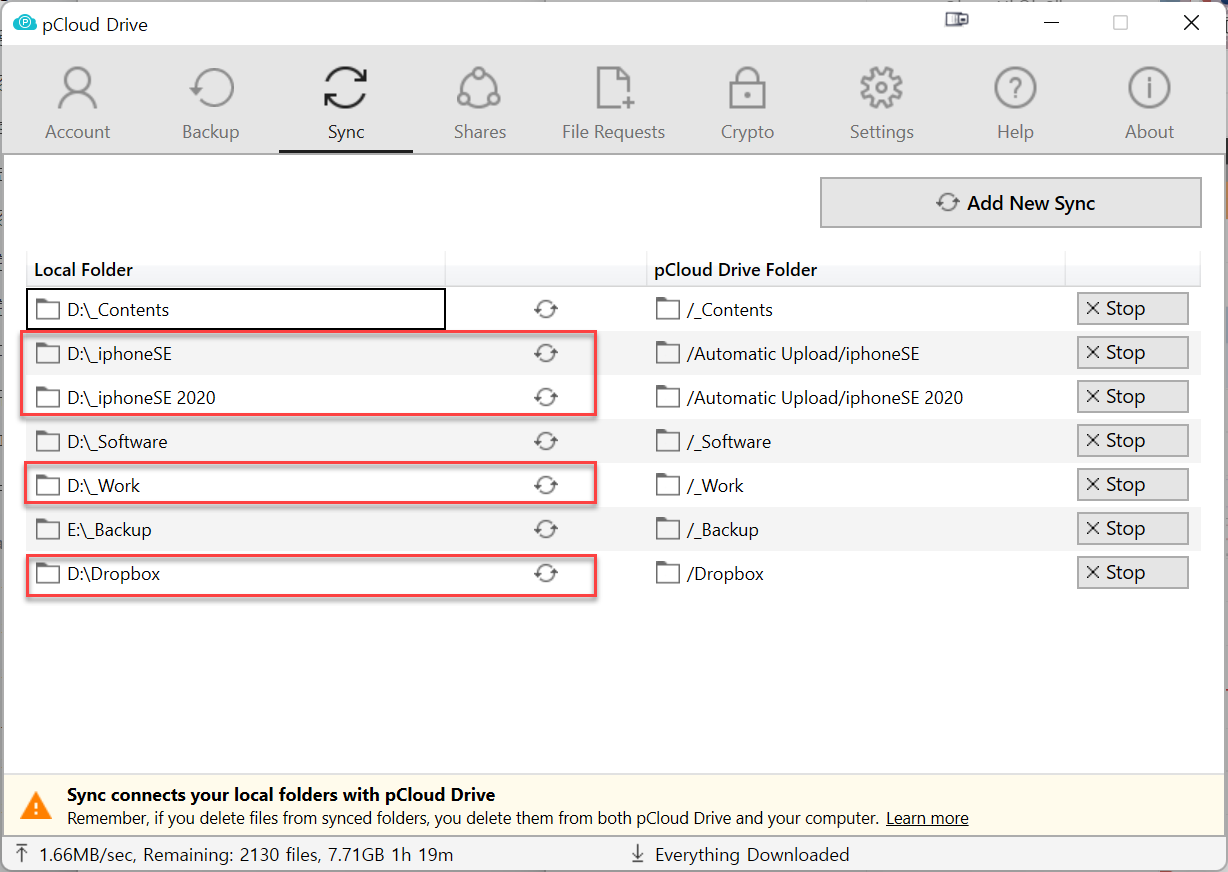Image resolution: width=1228 pixels, height=872 pixels.
Task: Click folder icon beside D:\_iphoneSE 2020
Action: pos(47,397)
